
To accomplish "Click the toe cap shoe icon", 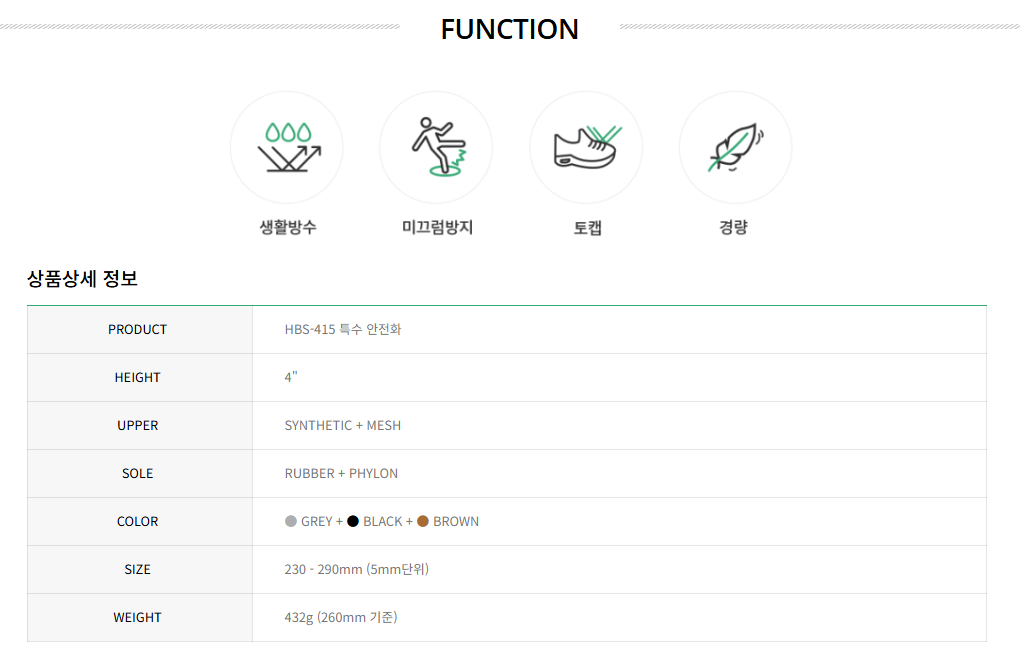I will 586,147.
